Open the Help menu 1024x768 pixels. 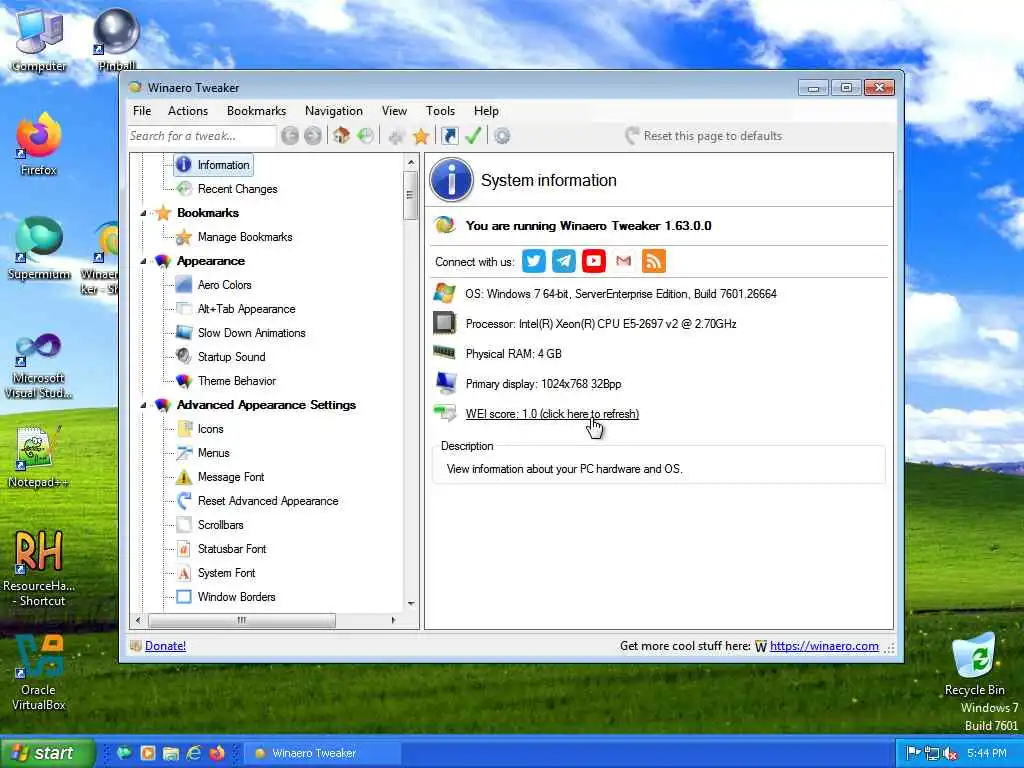tap(486, 111)
